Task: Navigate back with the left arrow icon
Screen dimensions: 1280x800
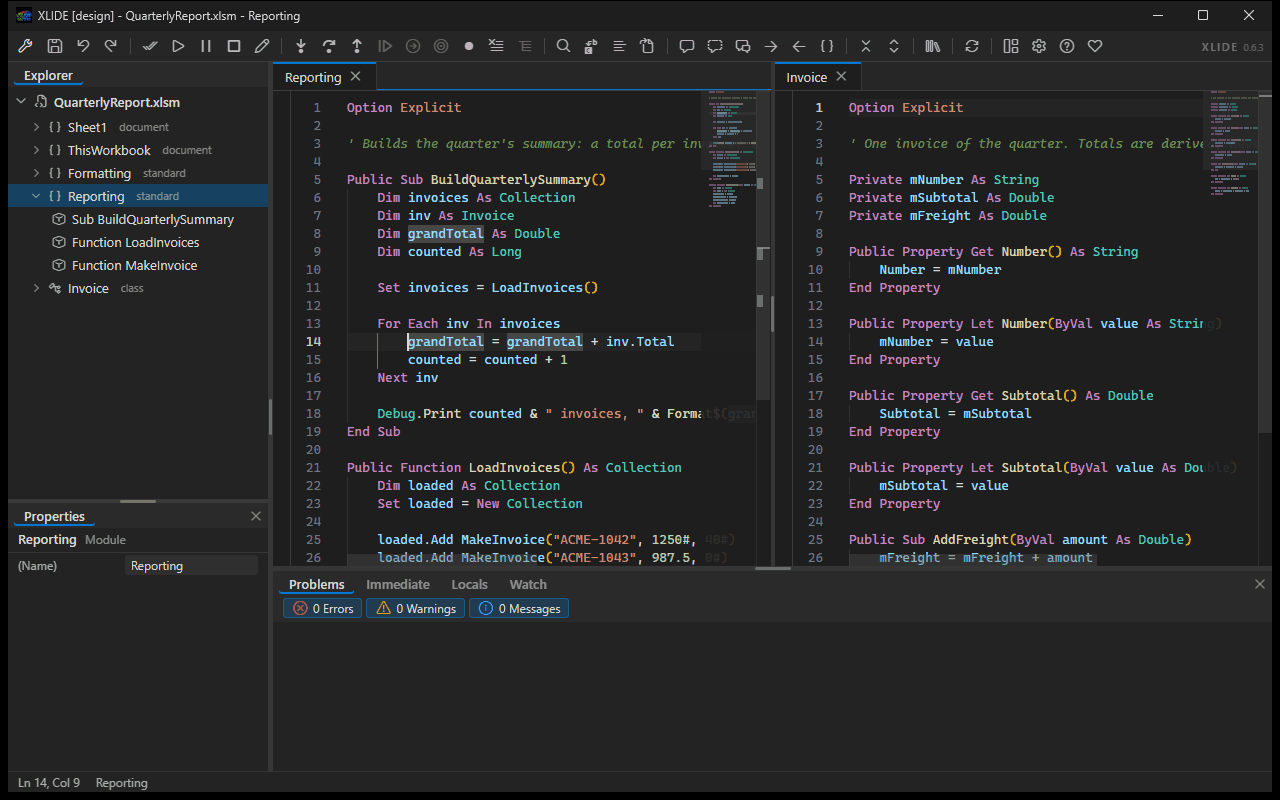Action: pos(799,46)
